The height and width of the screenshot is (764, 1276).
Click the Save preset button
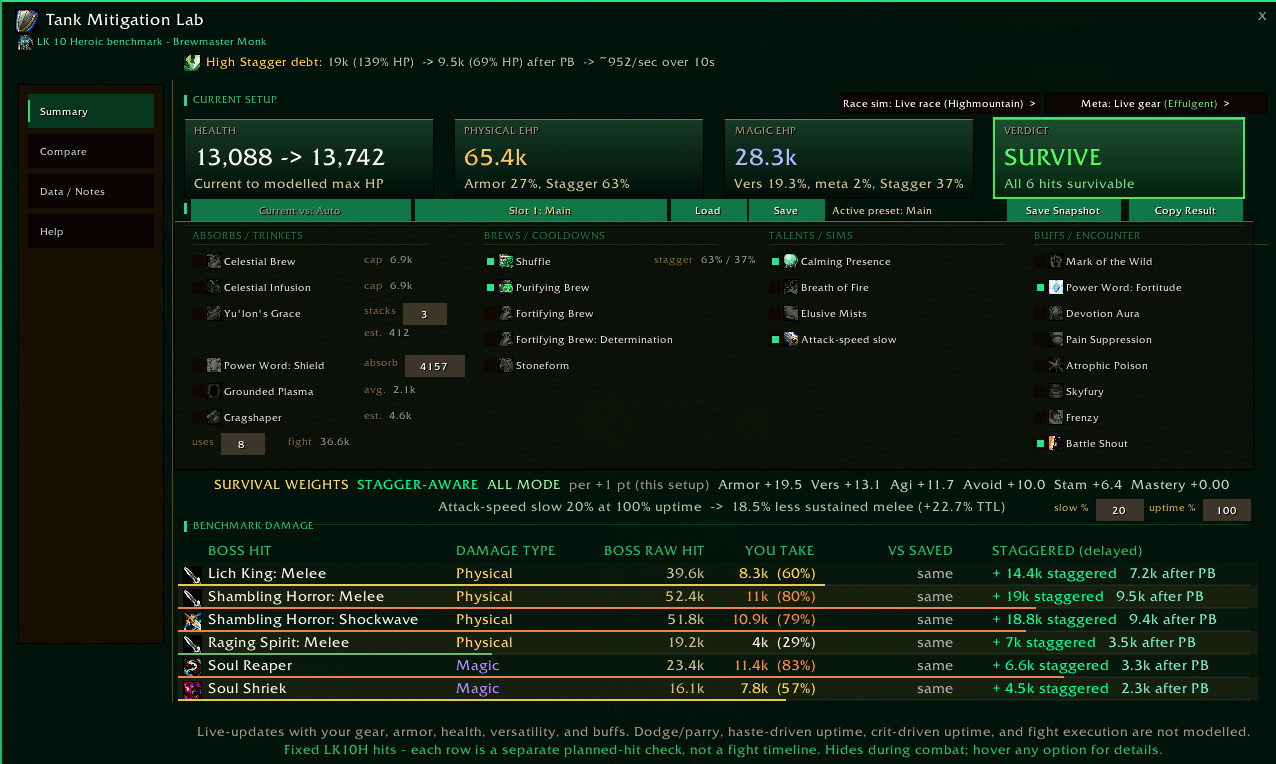pyautogui.click(x=786, y=210)
